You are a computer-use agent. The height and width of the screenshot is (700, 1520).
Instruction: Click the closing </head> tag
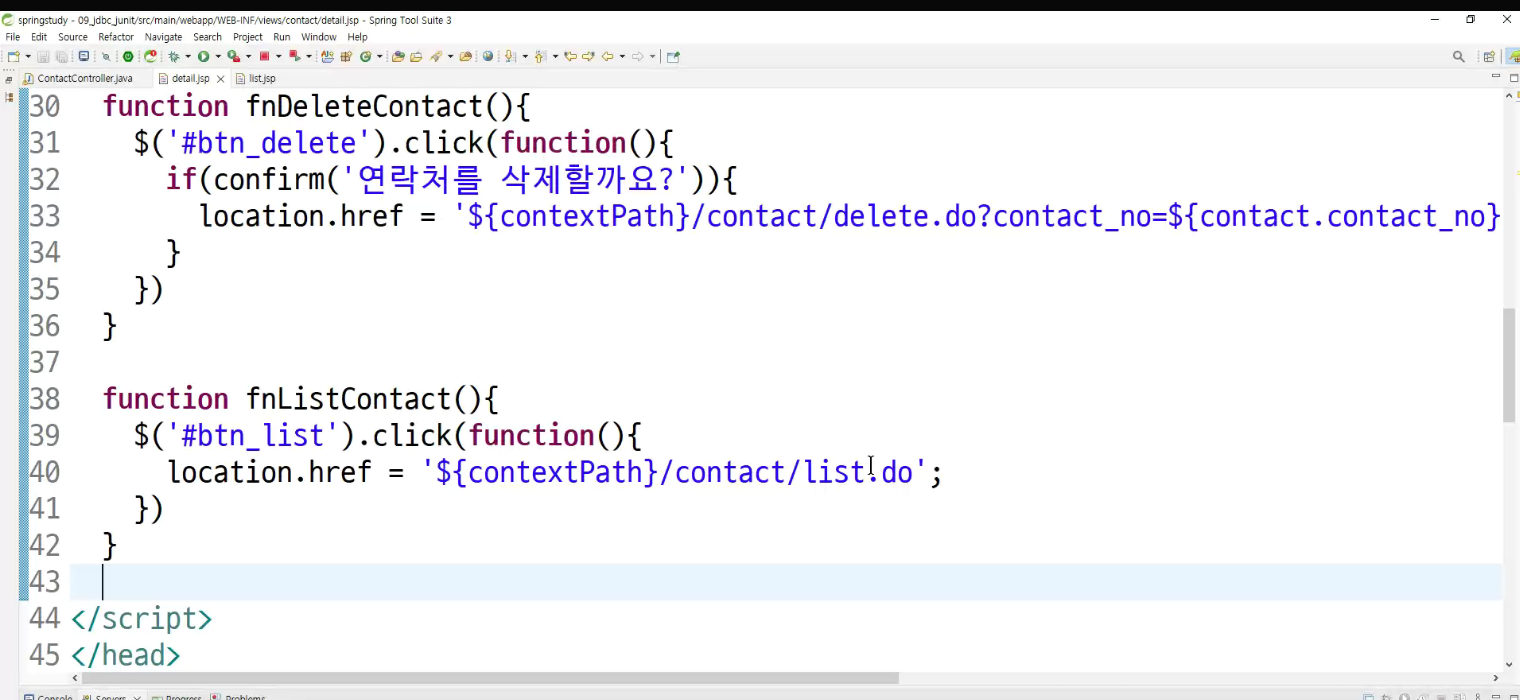(x=125, y=656)
